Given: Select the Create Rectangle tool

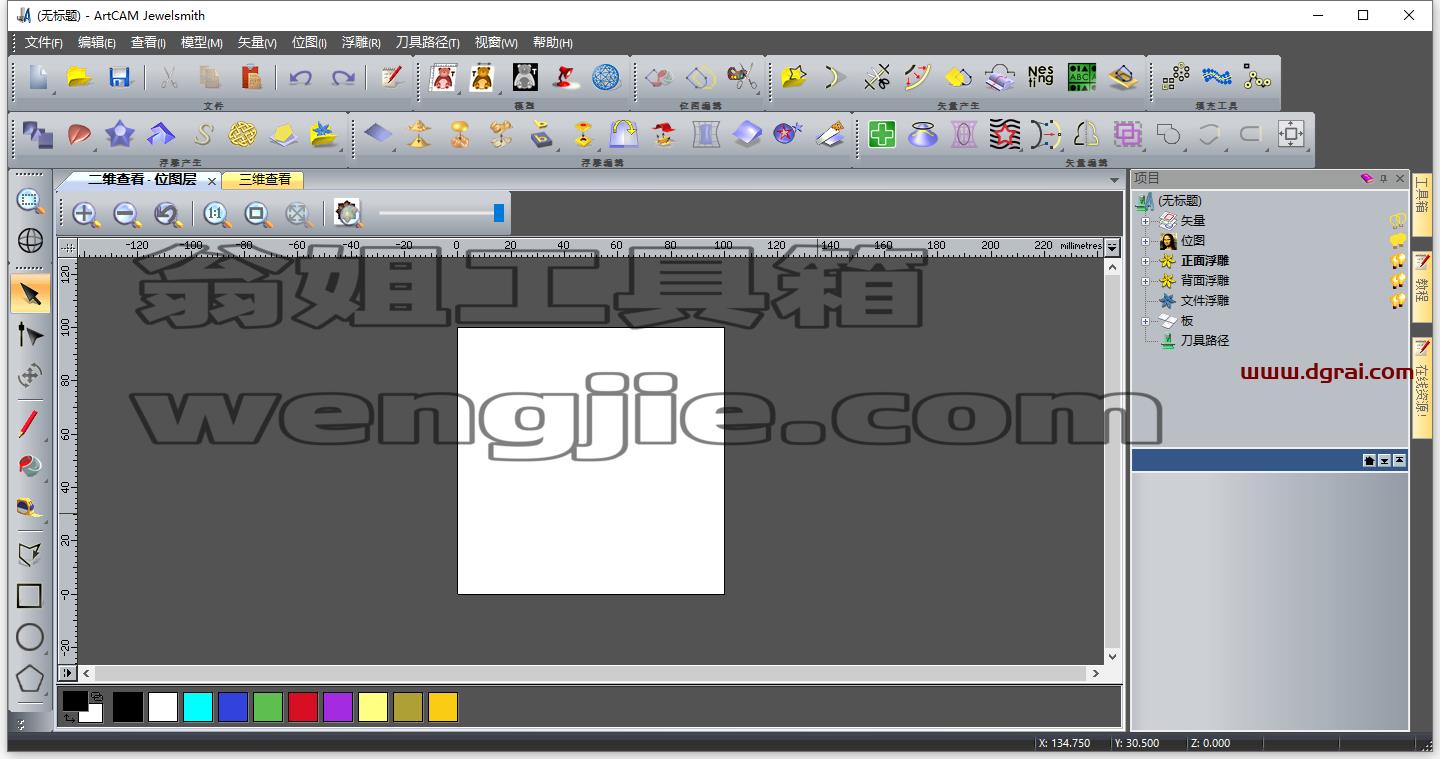Looking at the screenshot, I should 30,596.
